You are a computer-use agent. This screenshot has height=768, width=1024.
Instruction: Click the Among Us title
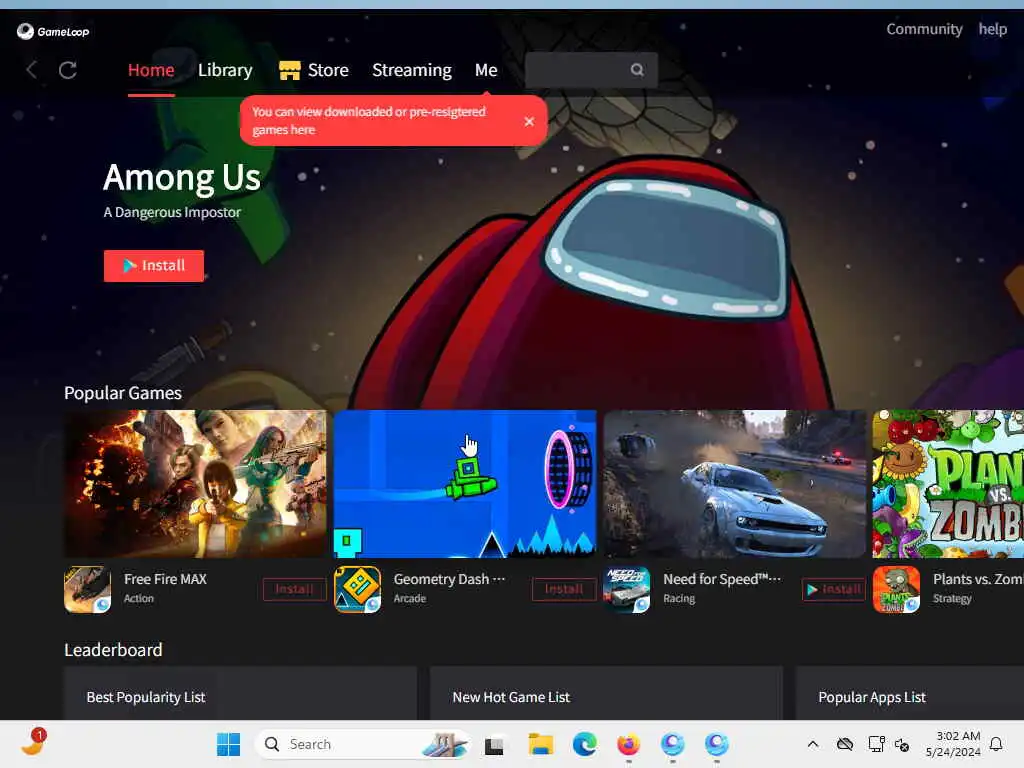[x=182, y=178]
